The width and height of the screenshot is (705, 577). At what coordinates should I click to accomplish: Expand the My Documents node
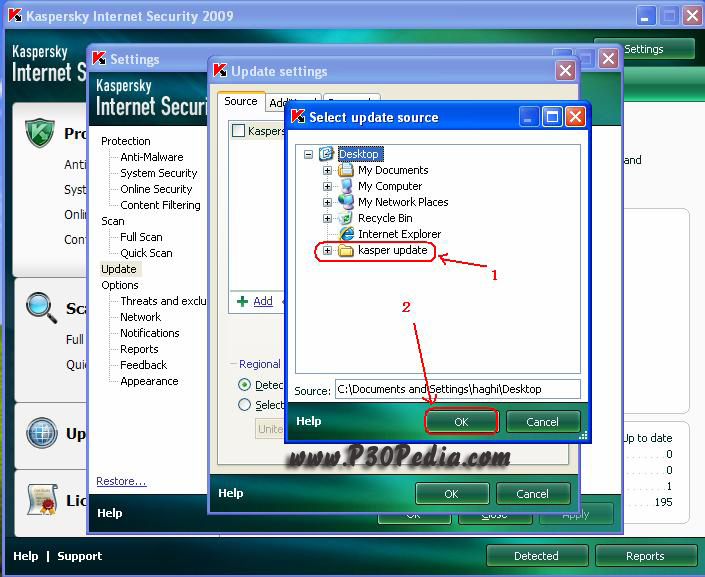coord(327,170)
